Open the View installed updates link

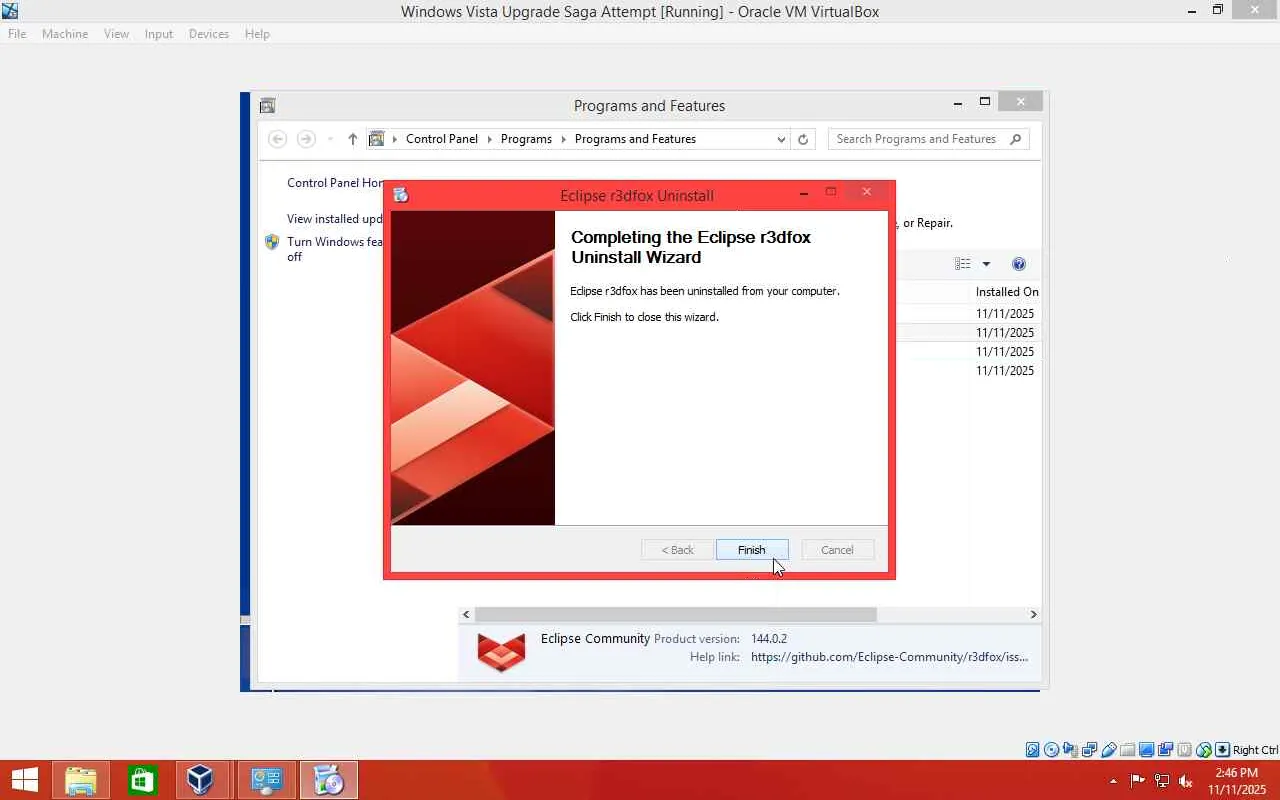334,219
